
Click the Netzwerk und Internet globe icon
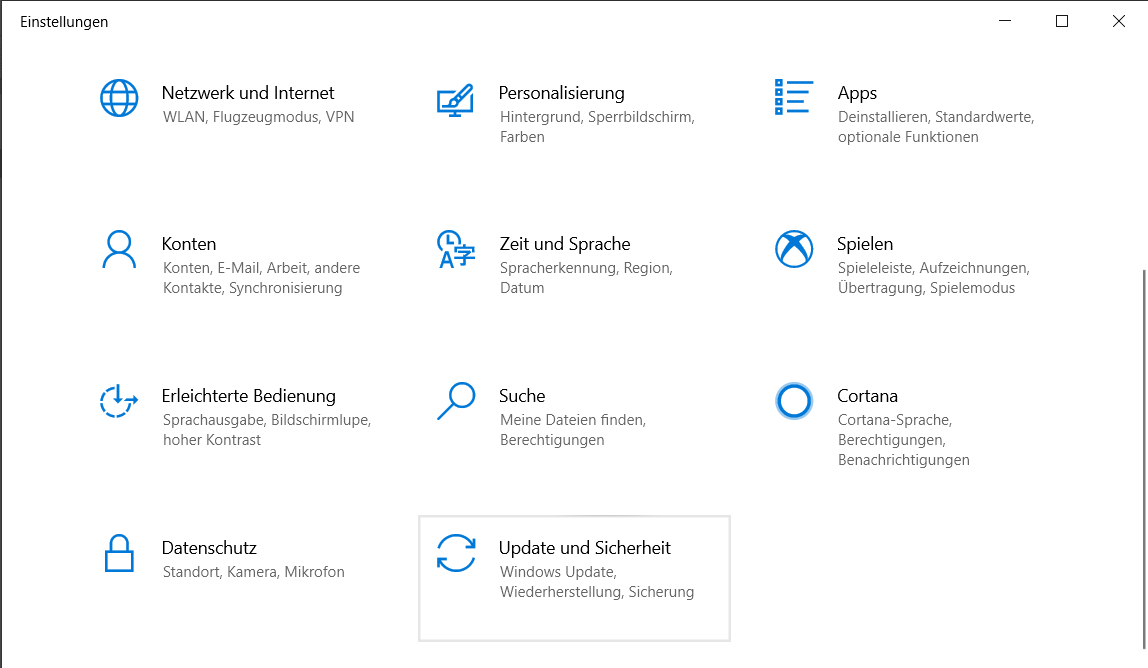(x=119, y=98)
